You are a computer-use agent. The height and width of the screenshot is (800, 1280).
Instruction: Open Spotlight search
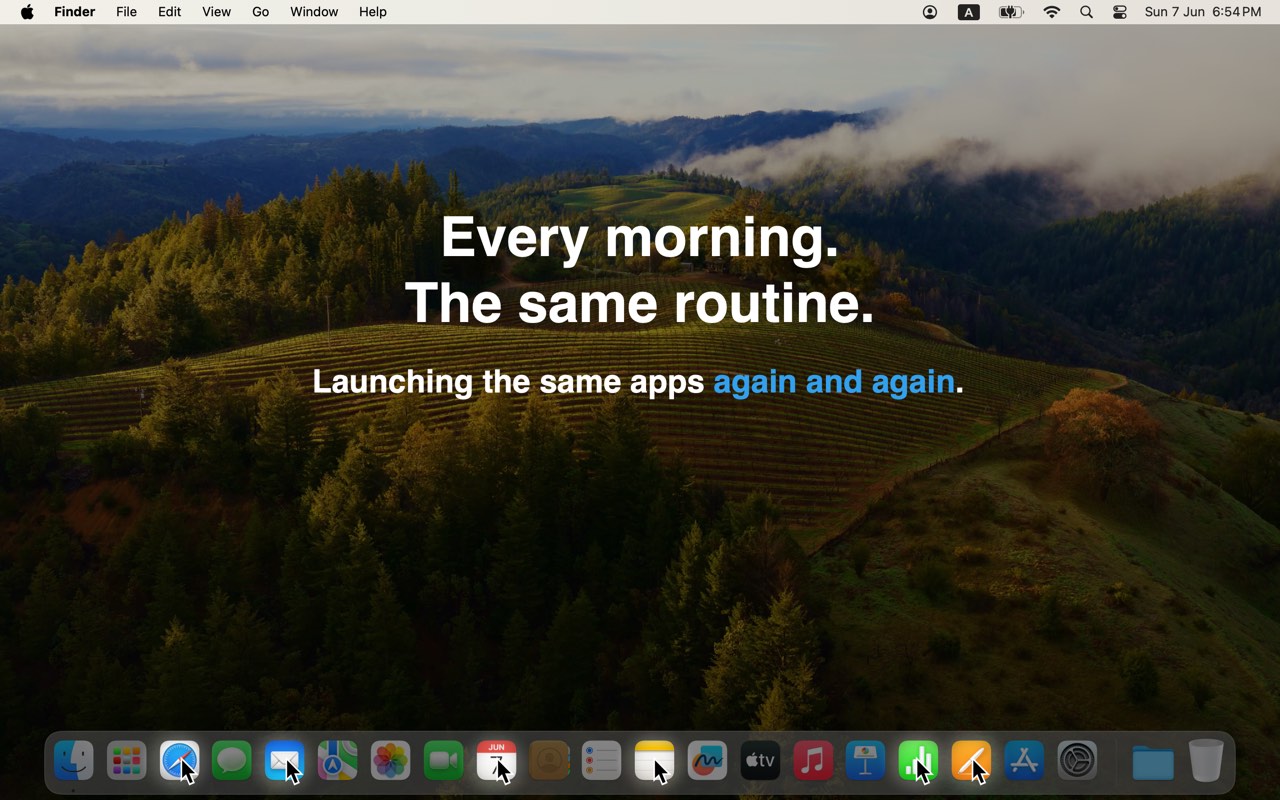point(1086,12)
